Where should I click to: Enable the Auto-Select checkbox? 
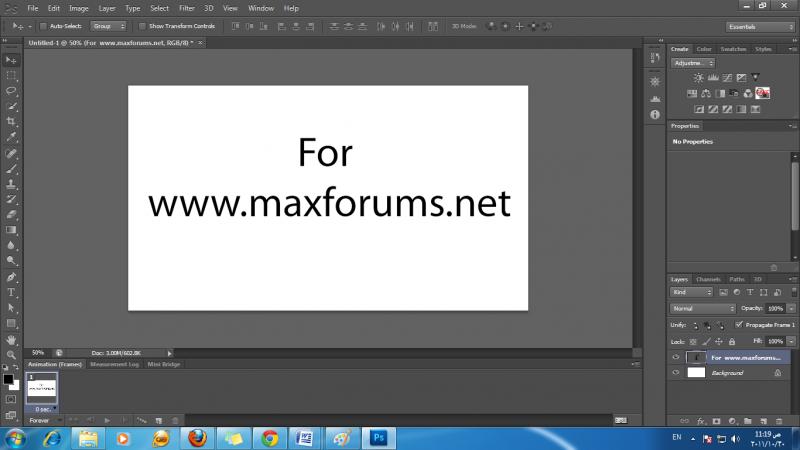pyautogui.click(x=43, y=26)
